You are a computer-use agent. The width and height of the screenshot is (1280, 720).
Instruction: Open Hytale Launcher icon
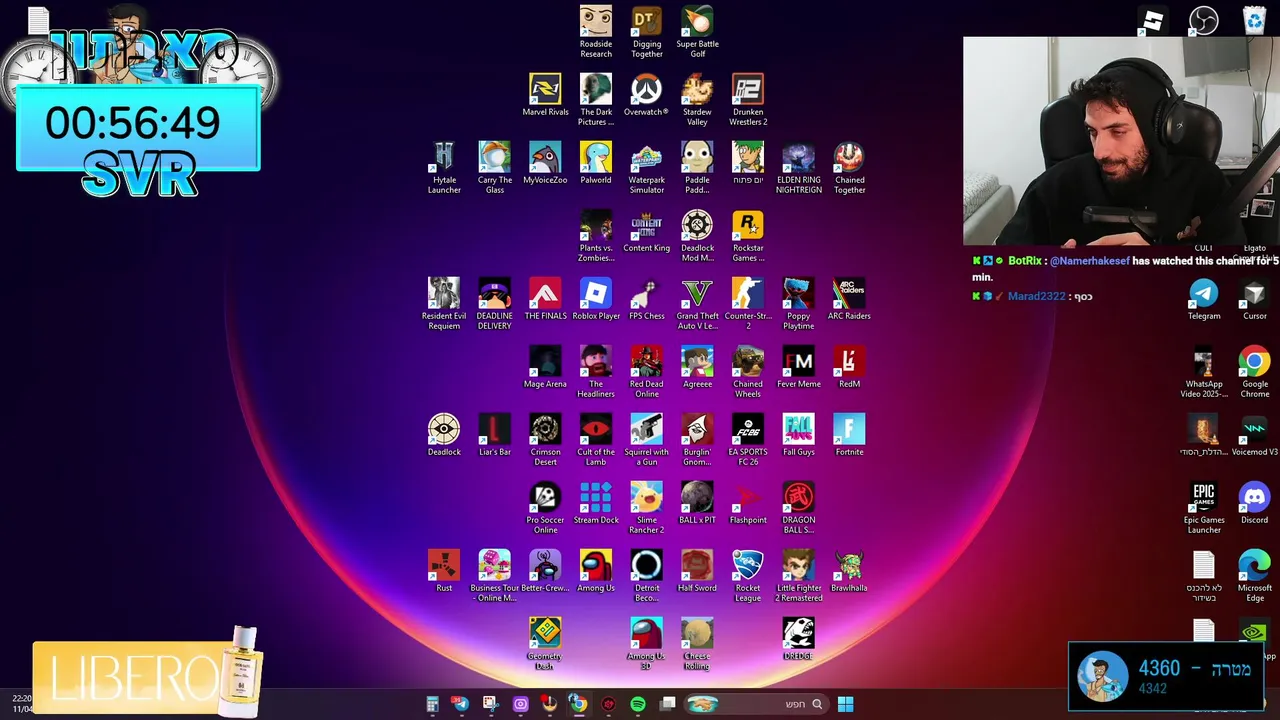tap(444, 168)
